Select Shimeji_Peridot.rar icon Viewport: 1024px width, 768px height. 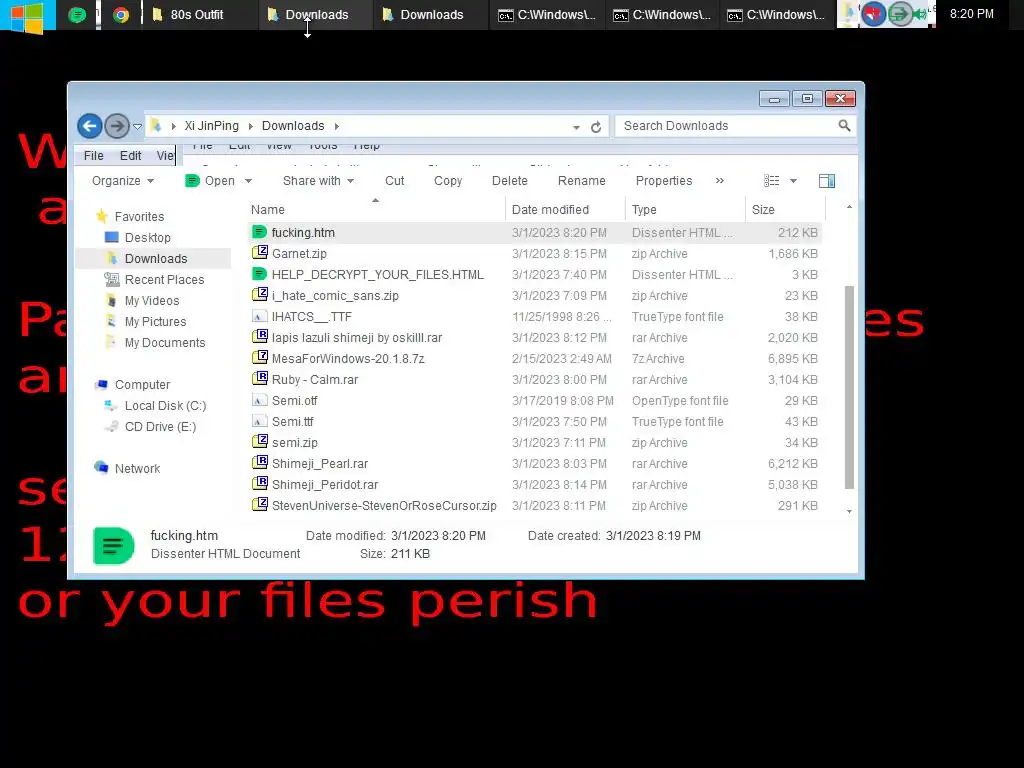click(260, 484)
